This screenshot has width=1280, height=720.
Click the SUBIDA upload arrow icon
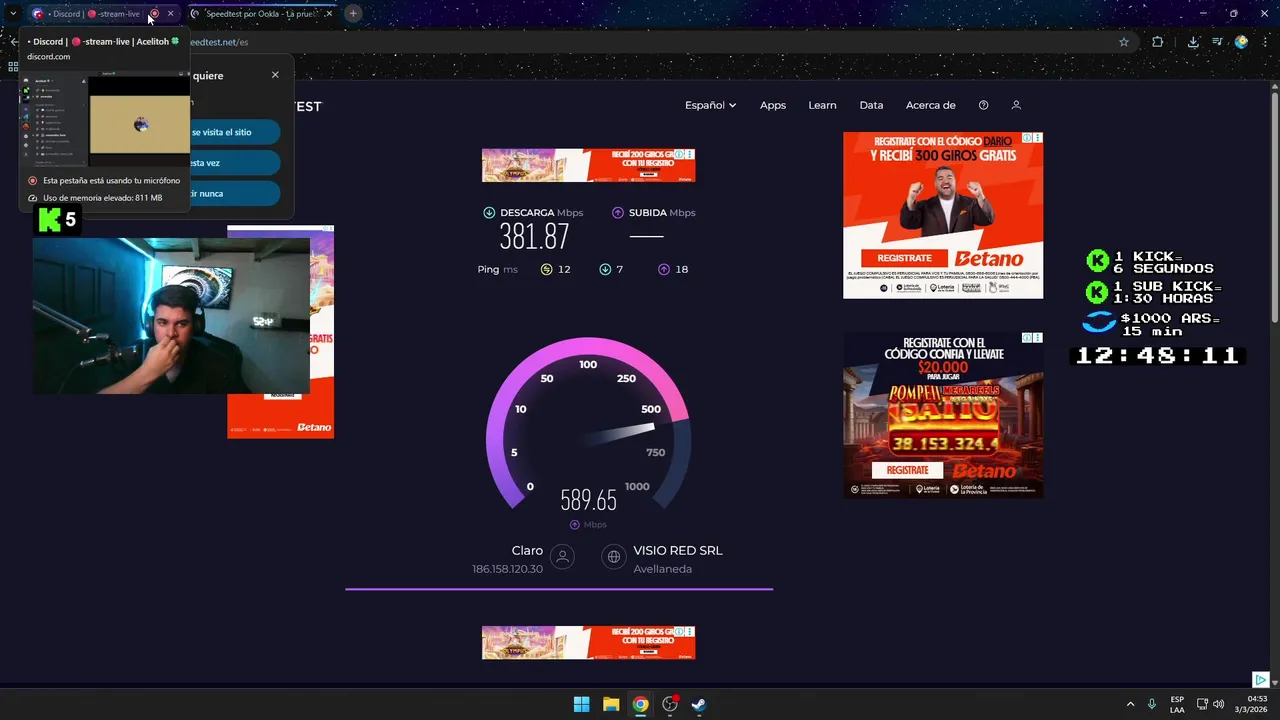(618, 212)
